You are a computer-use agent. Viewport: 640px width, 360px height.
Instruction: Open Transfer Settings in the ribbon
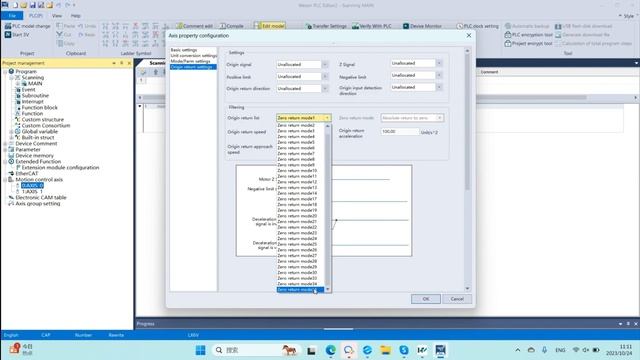coord(326,26)
